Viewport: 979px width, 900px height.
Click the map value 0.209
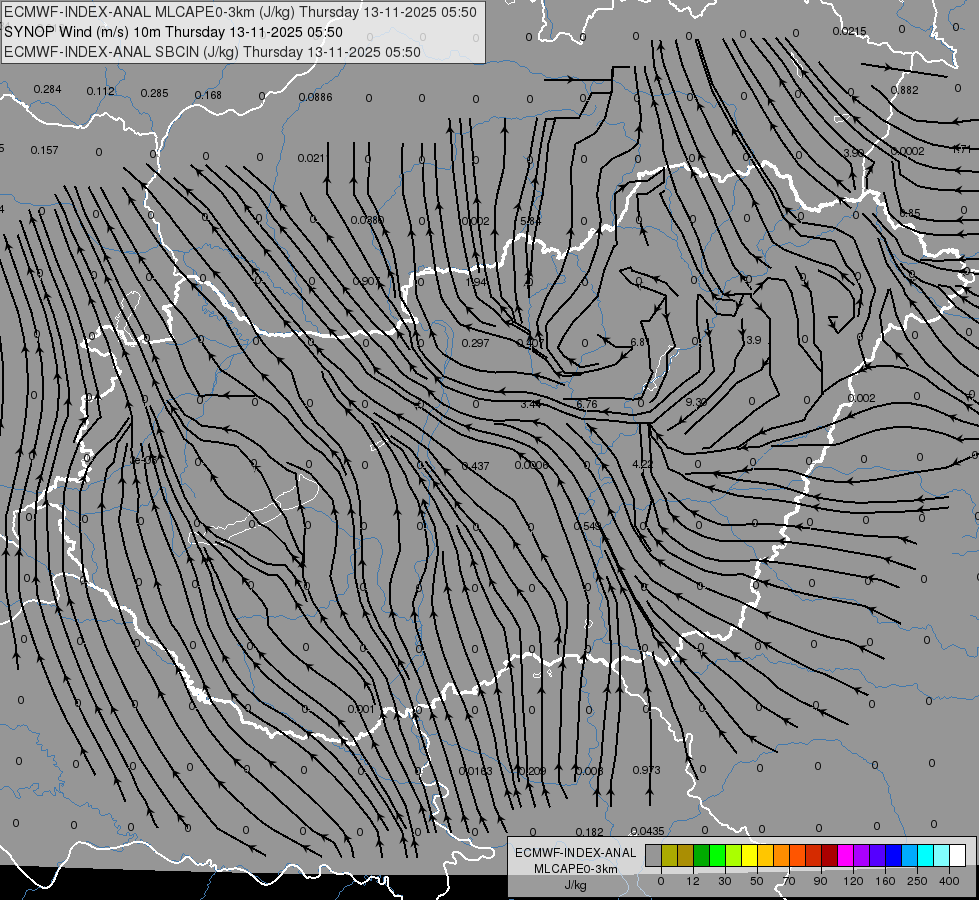[x=532, y=771]
